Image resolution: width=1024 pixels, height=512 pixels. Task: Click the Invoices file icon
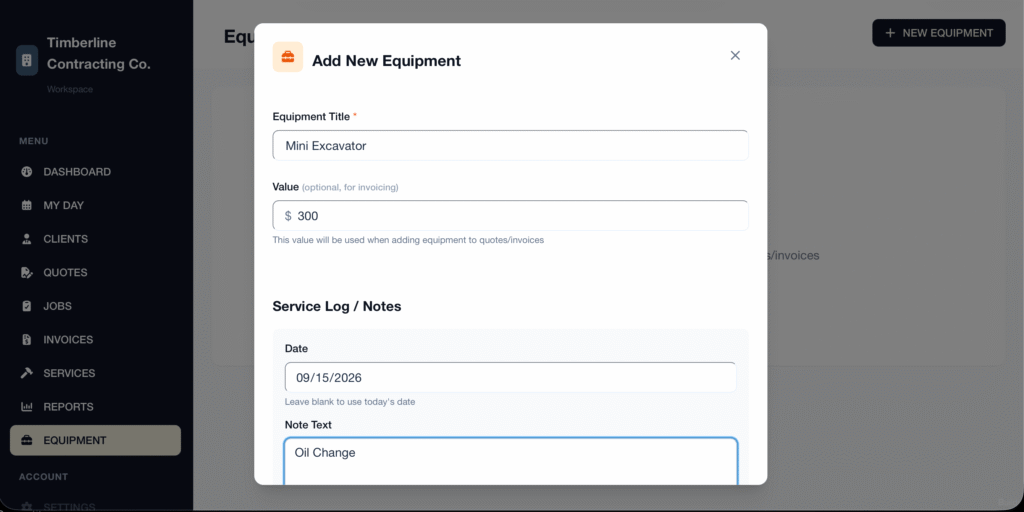[27, 340]
